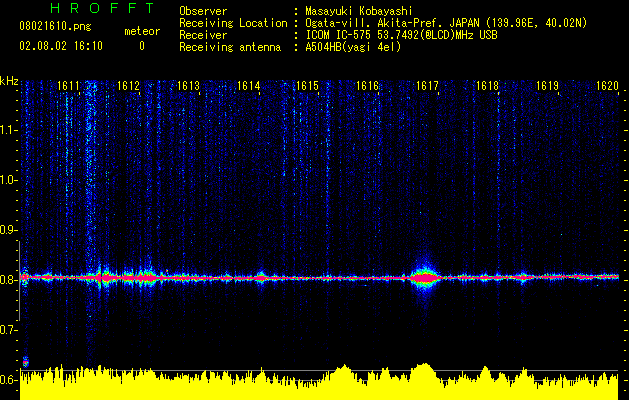Click the Receiving Location label
The width and height of the screenshot is (629, 400).
point(233,23)
